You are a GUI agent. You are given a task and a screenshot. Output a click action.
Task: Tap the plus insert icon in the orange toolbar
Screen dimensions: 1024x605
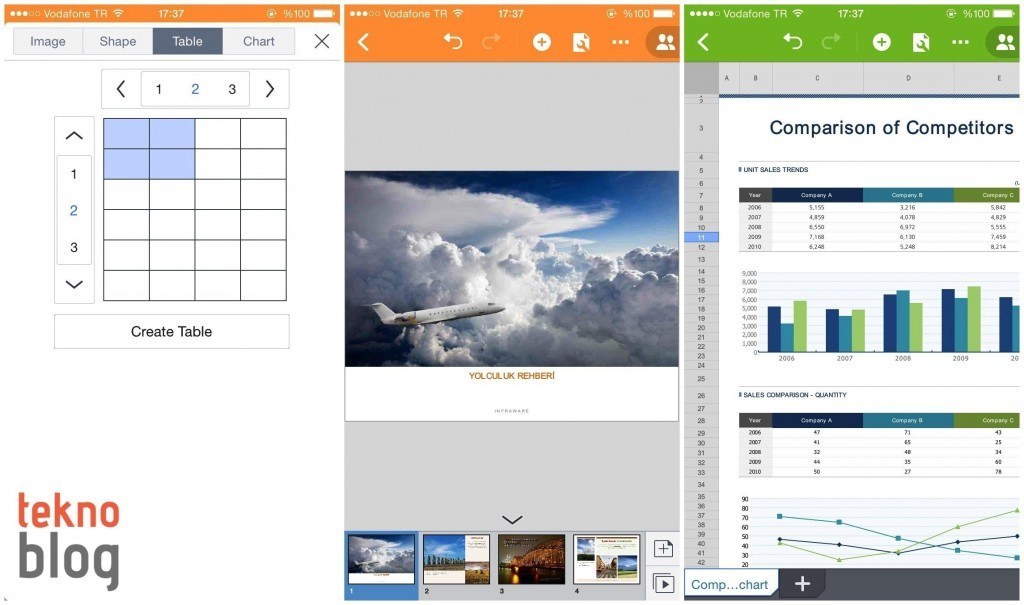[541, 42]
